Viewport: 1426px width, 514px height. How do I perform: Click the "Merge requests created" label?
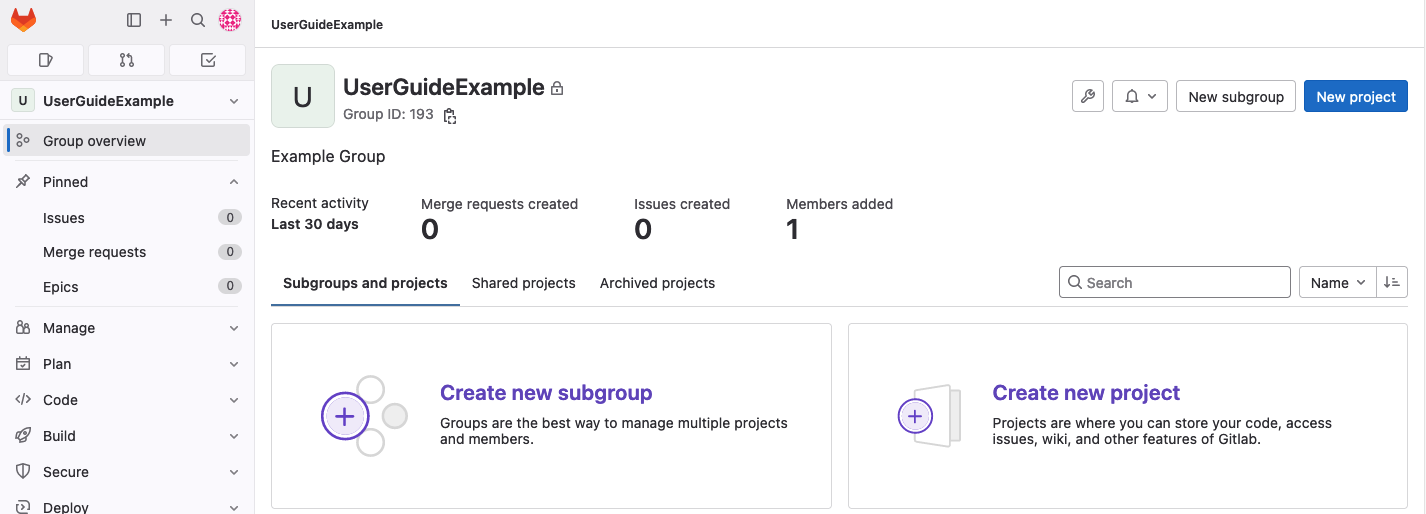(500, 204)
